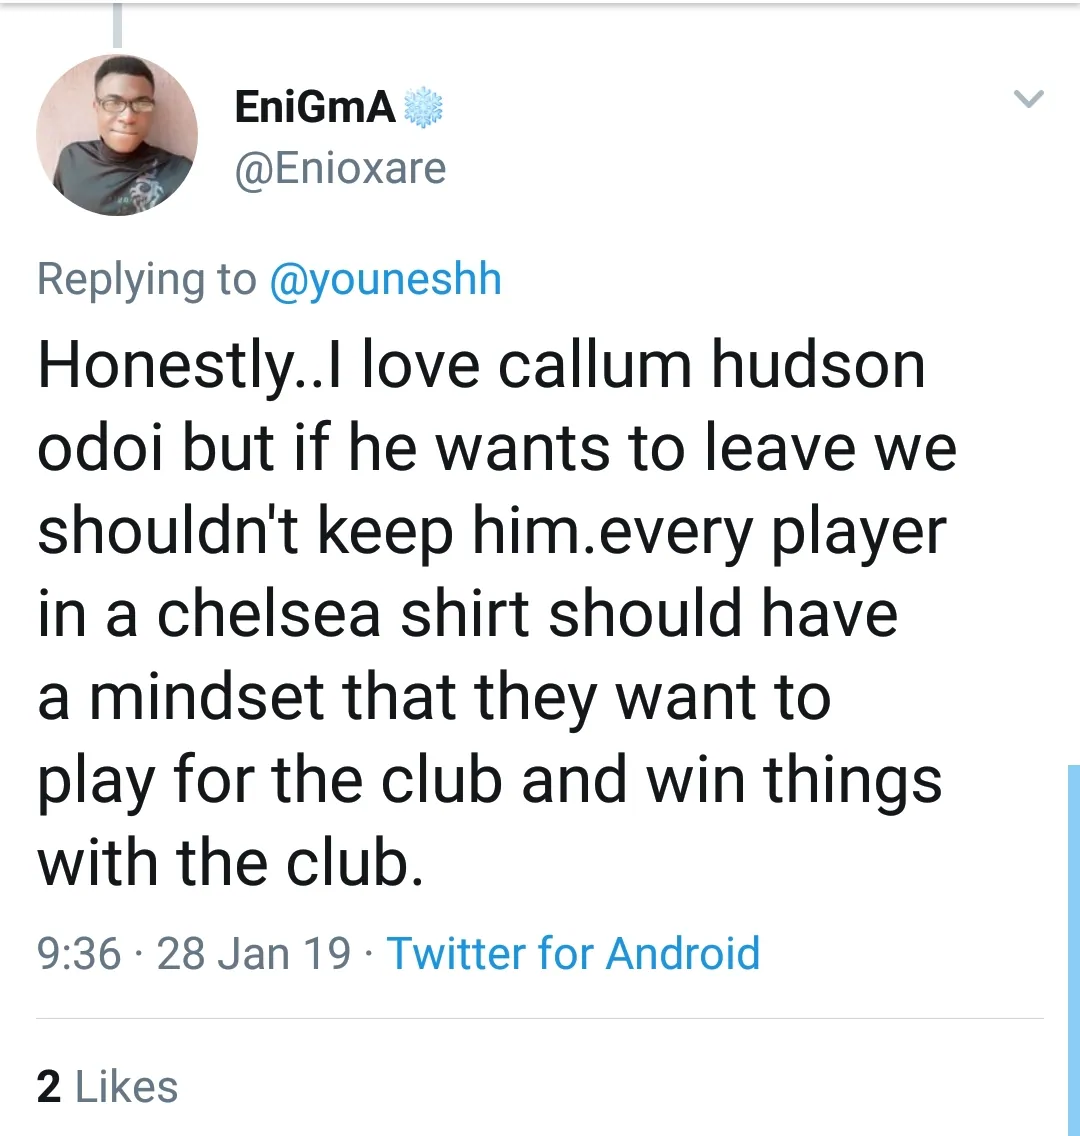The height and width of the screenshot is (1136, 1080).
Task: Click the "28 Jan 19" date
Action: pyautogui.click(x=254, y=953)
